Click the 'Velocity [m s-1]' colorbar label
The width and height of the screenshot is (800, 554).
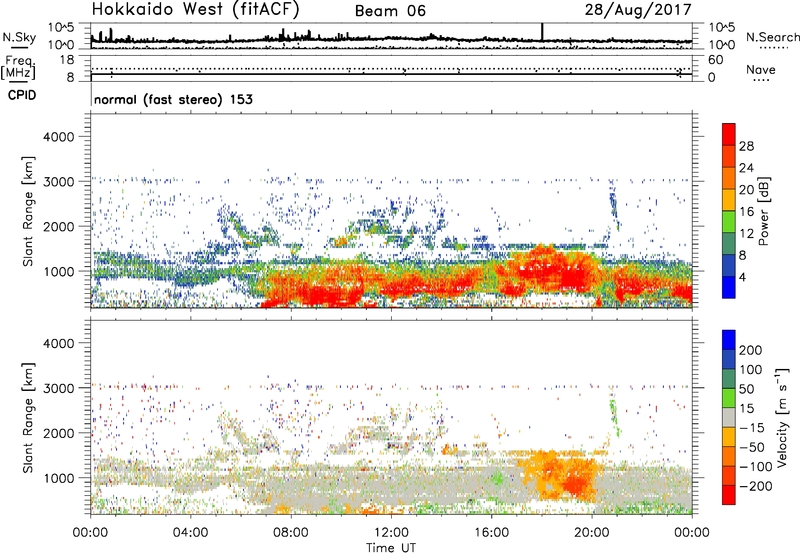(782, 417)
